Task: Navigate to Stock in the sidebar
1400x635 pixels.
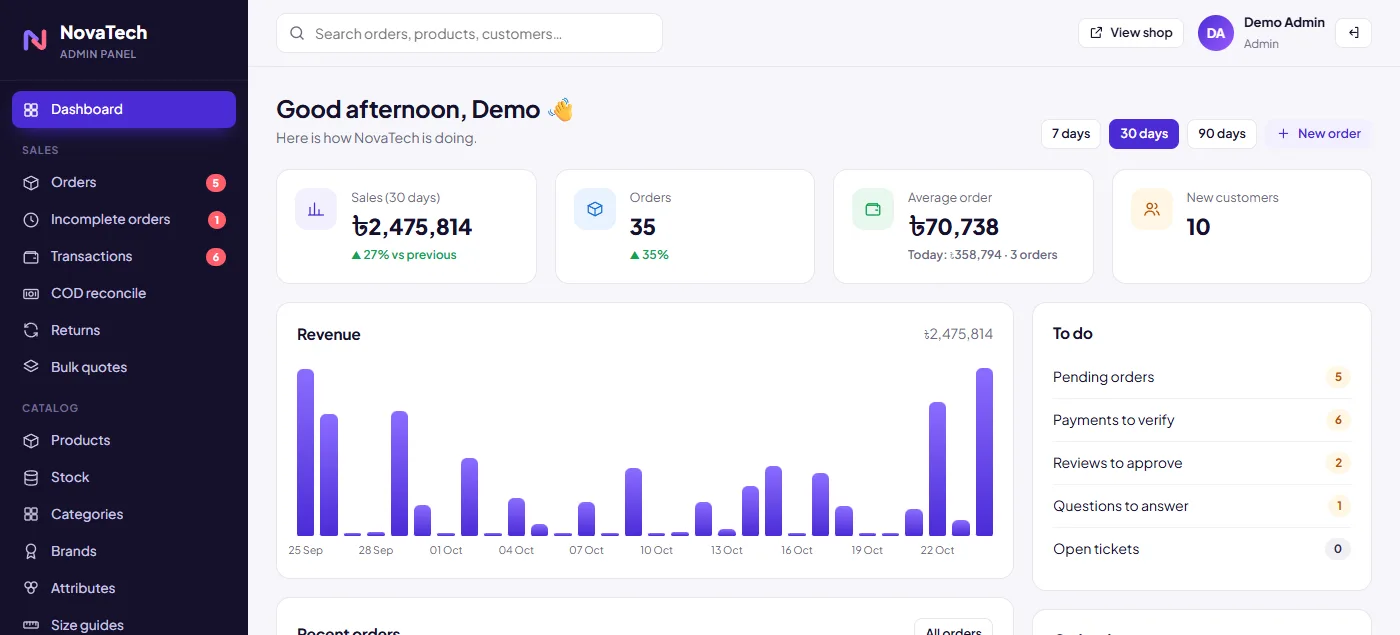Action: (x=124, y=478)
